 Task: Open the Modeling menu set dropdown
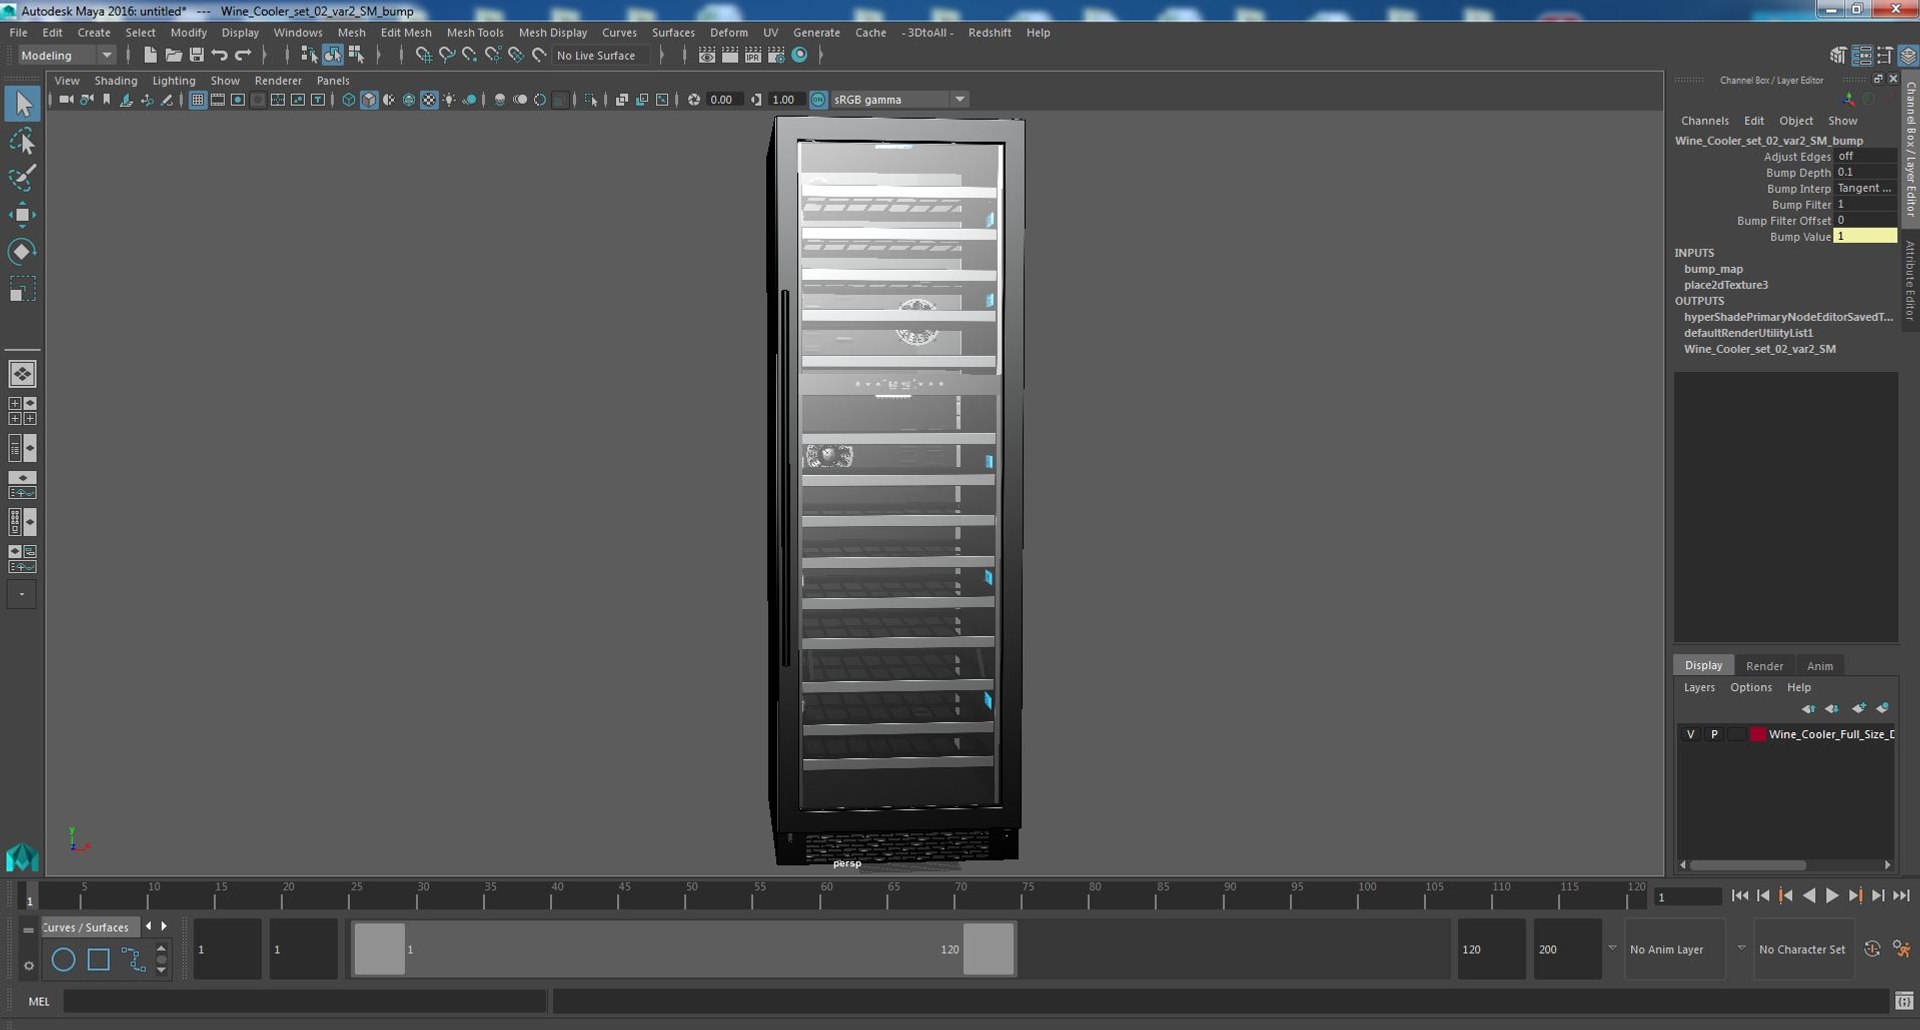67,55
